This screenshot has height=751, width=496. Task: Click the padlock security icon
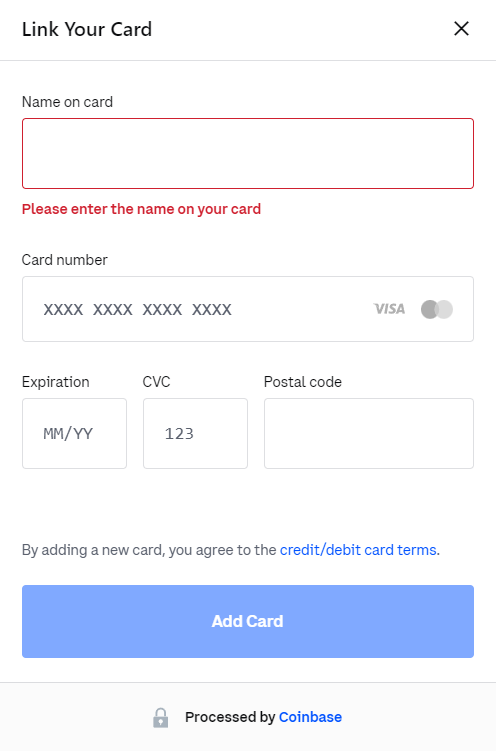[160, 717]
